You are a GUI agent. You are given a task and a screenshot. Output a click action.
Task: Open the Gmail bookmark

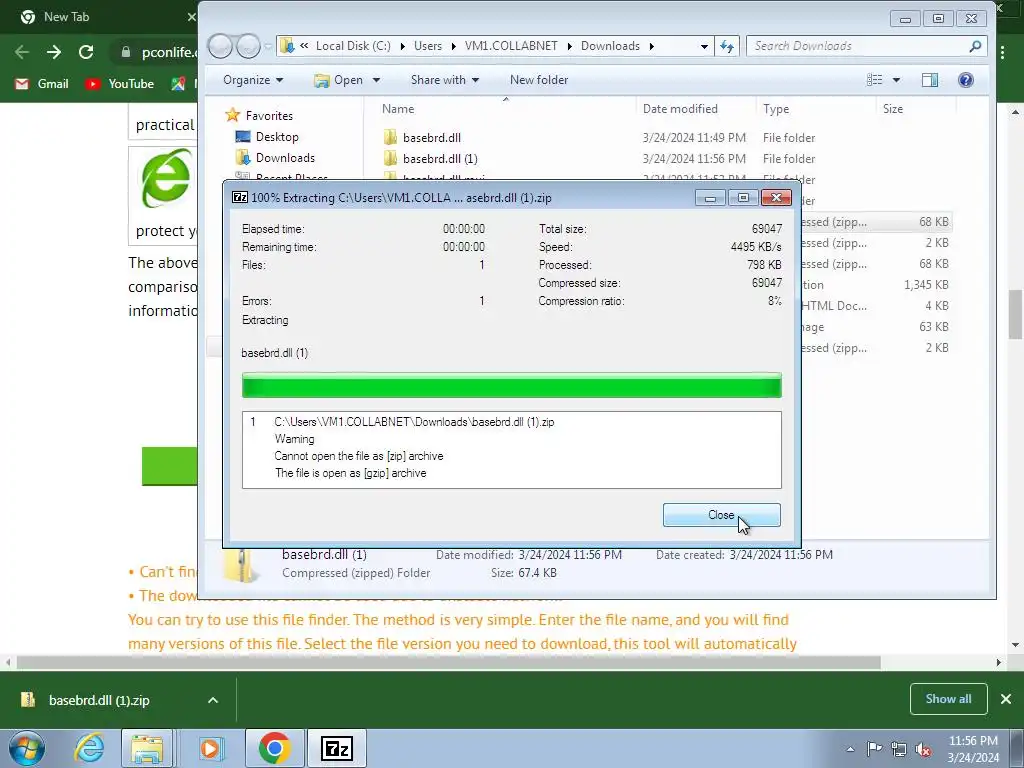[x=42, y=84]
